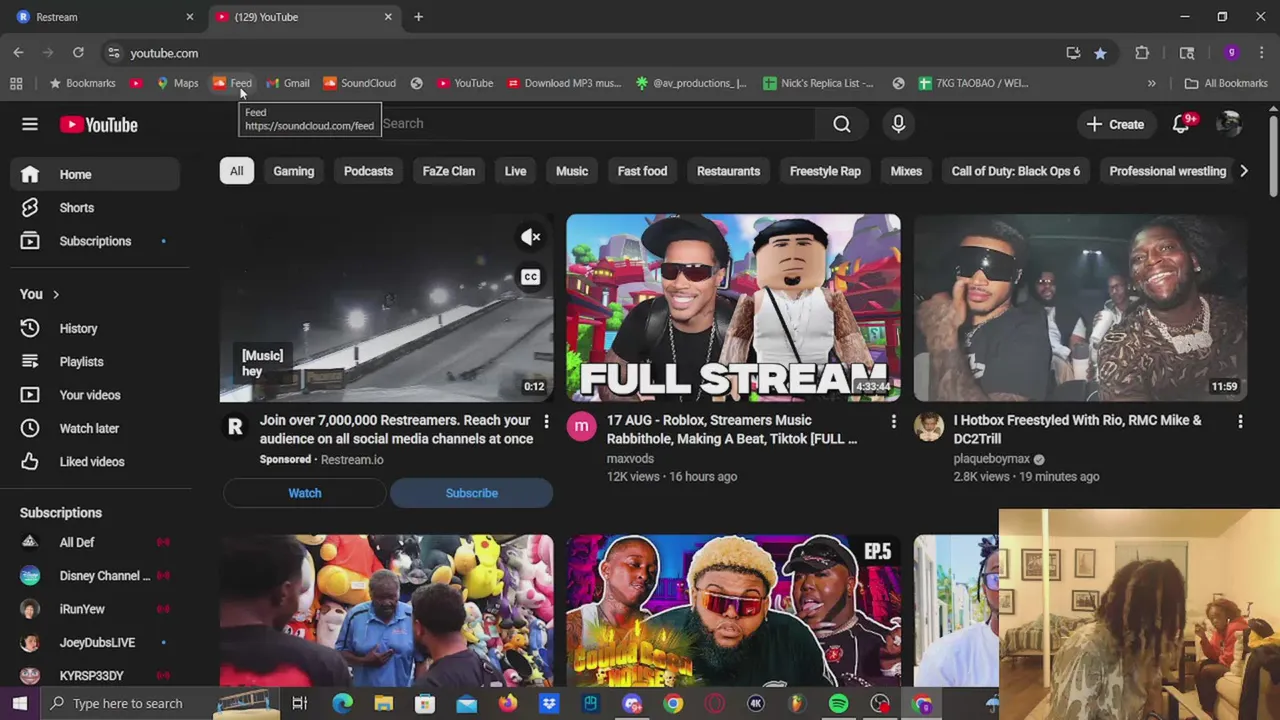
Task: Open Subscriptions in the sidebar
Action: 96,241
